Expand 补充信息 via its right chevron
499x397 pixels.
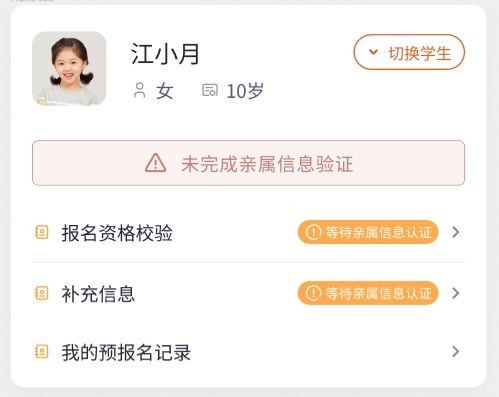tap(456, 293)
